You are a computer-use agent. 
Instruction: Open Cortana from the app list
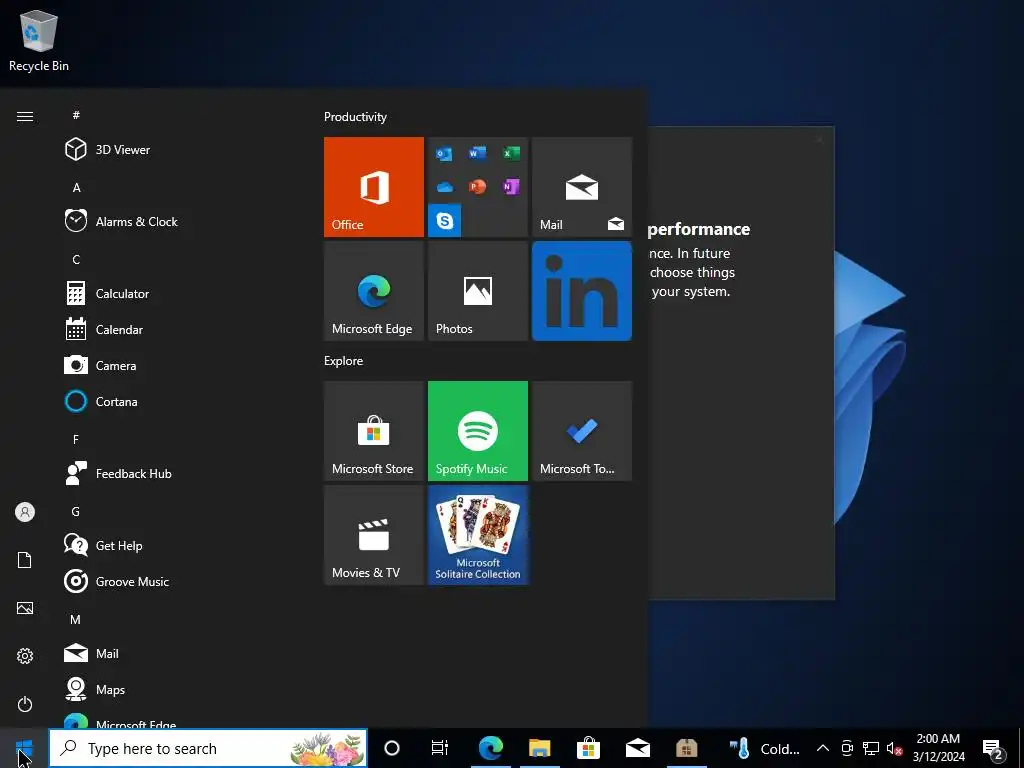point(176,401)
